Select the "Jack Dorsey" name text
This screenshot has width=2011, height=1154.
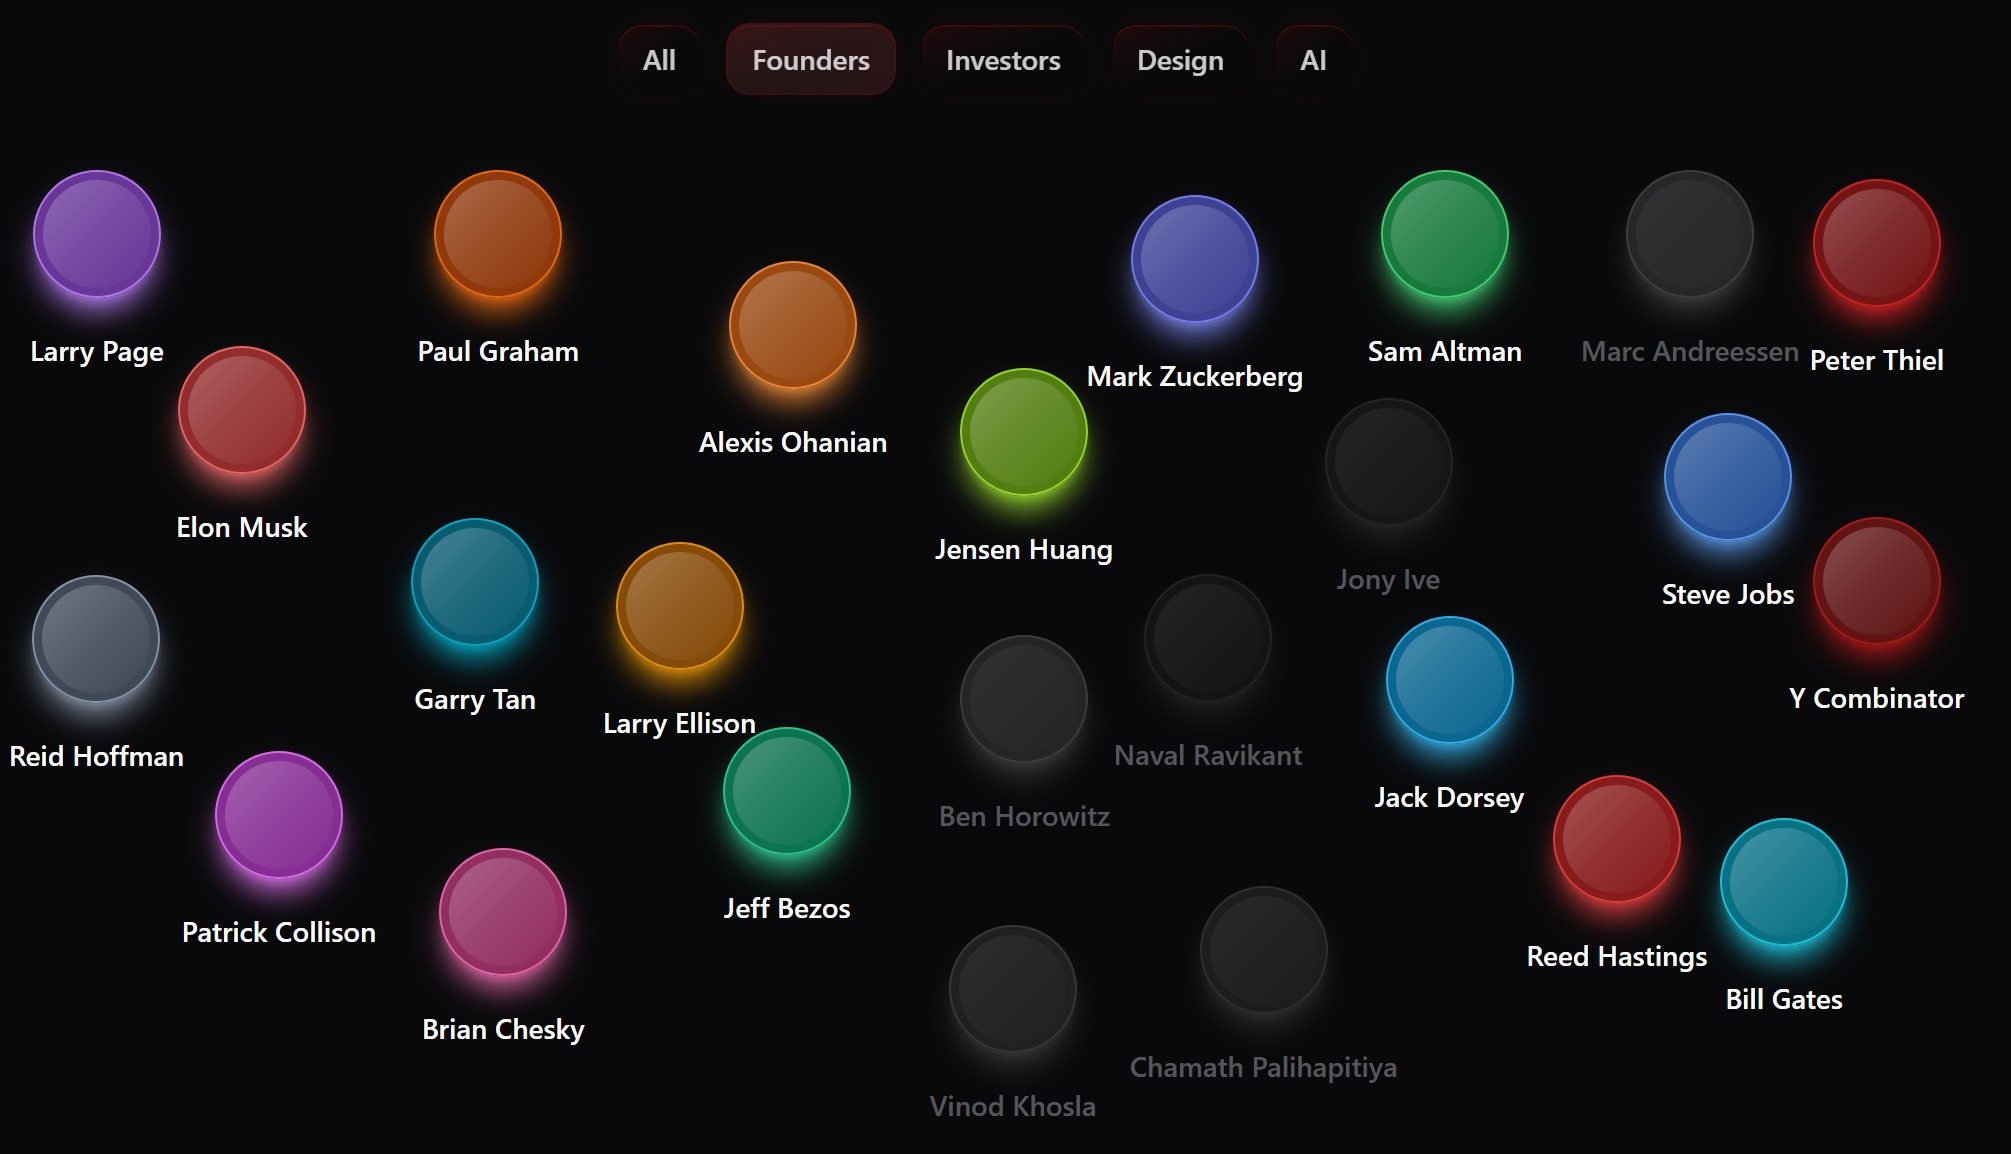1450,798
